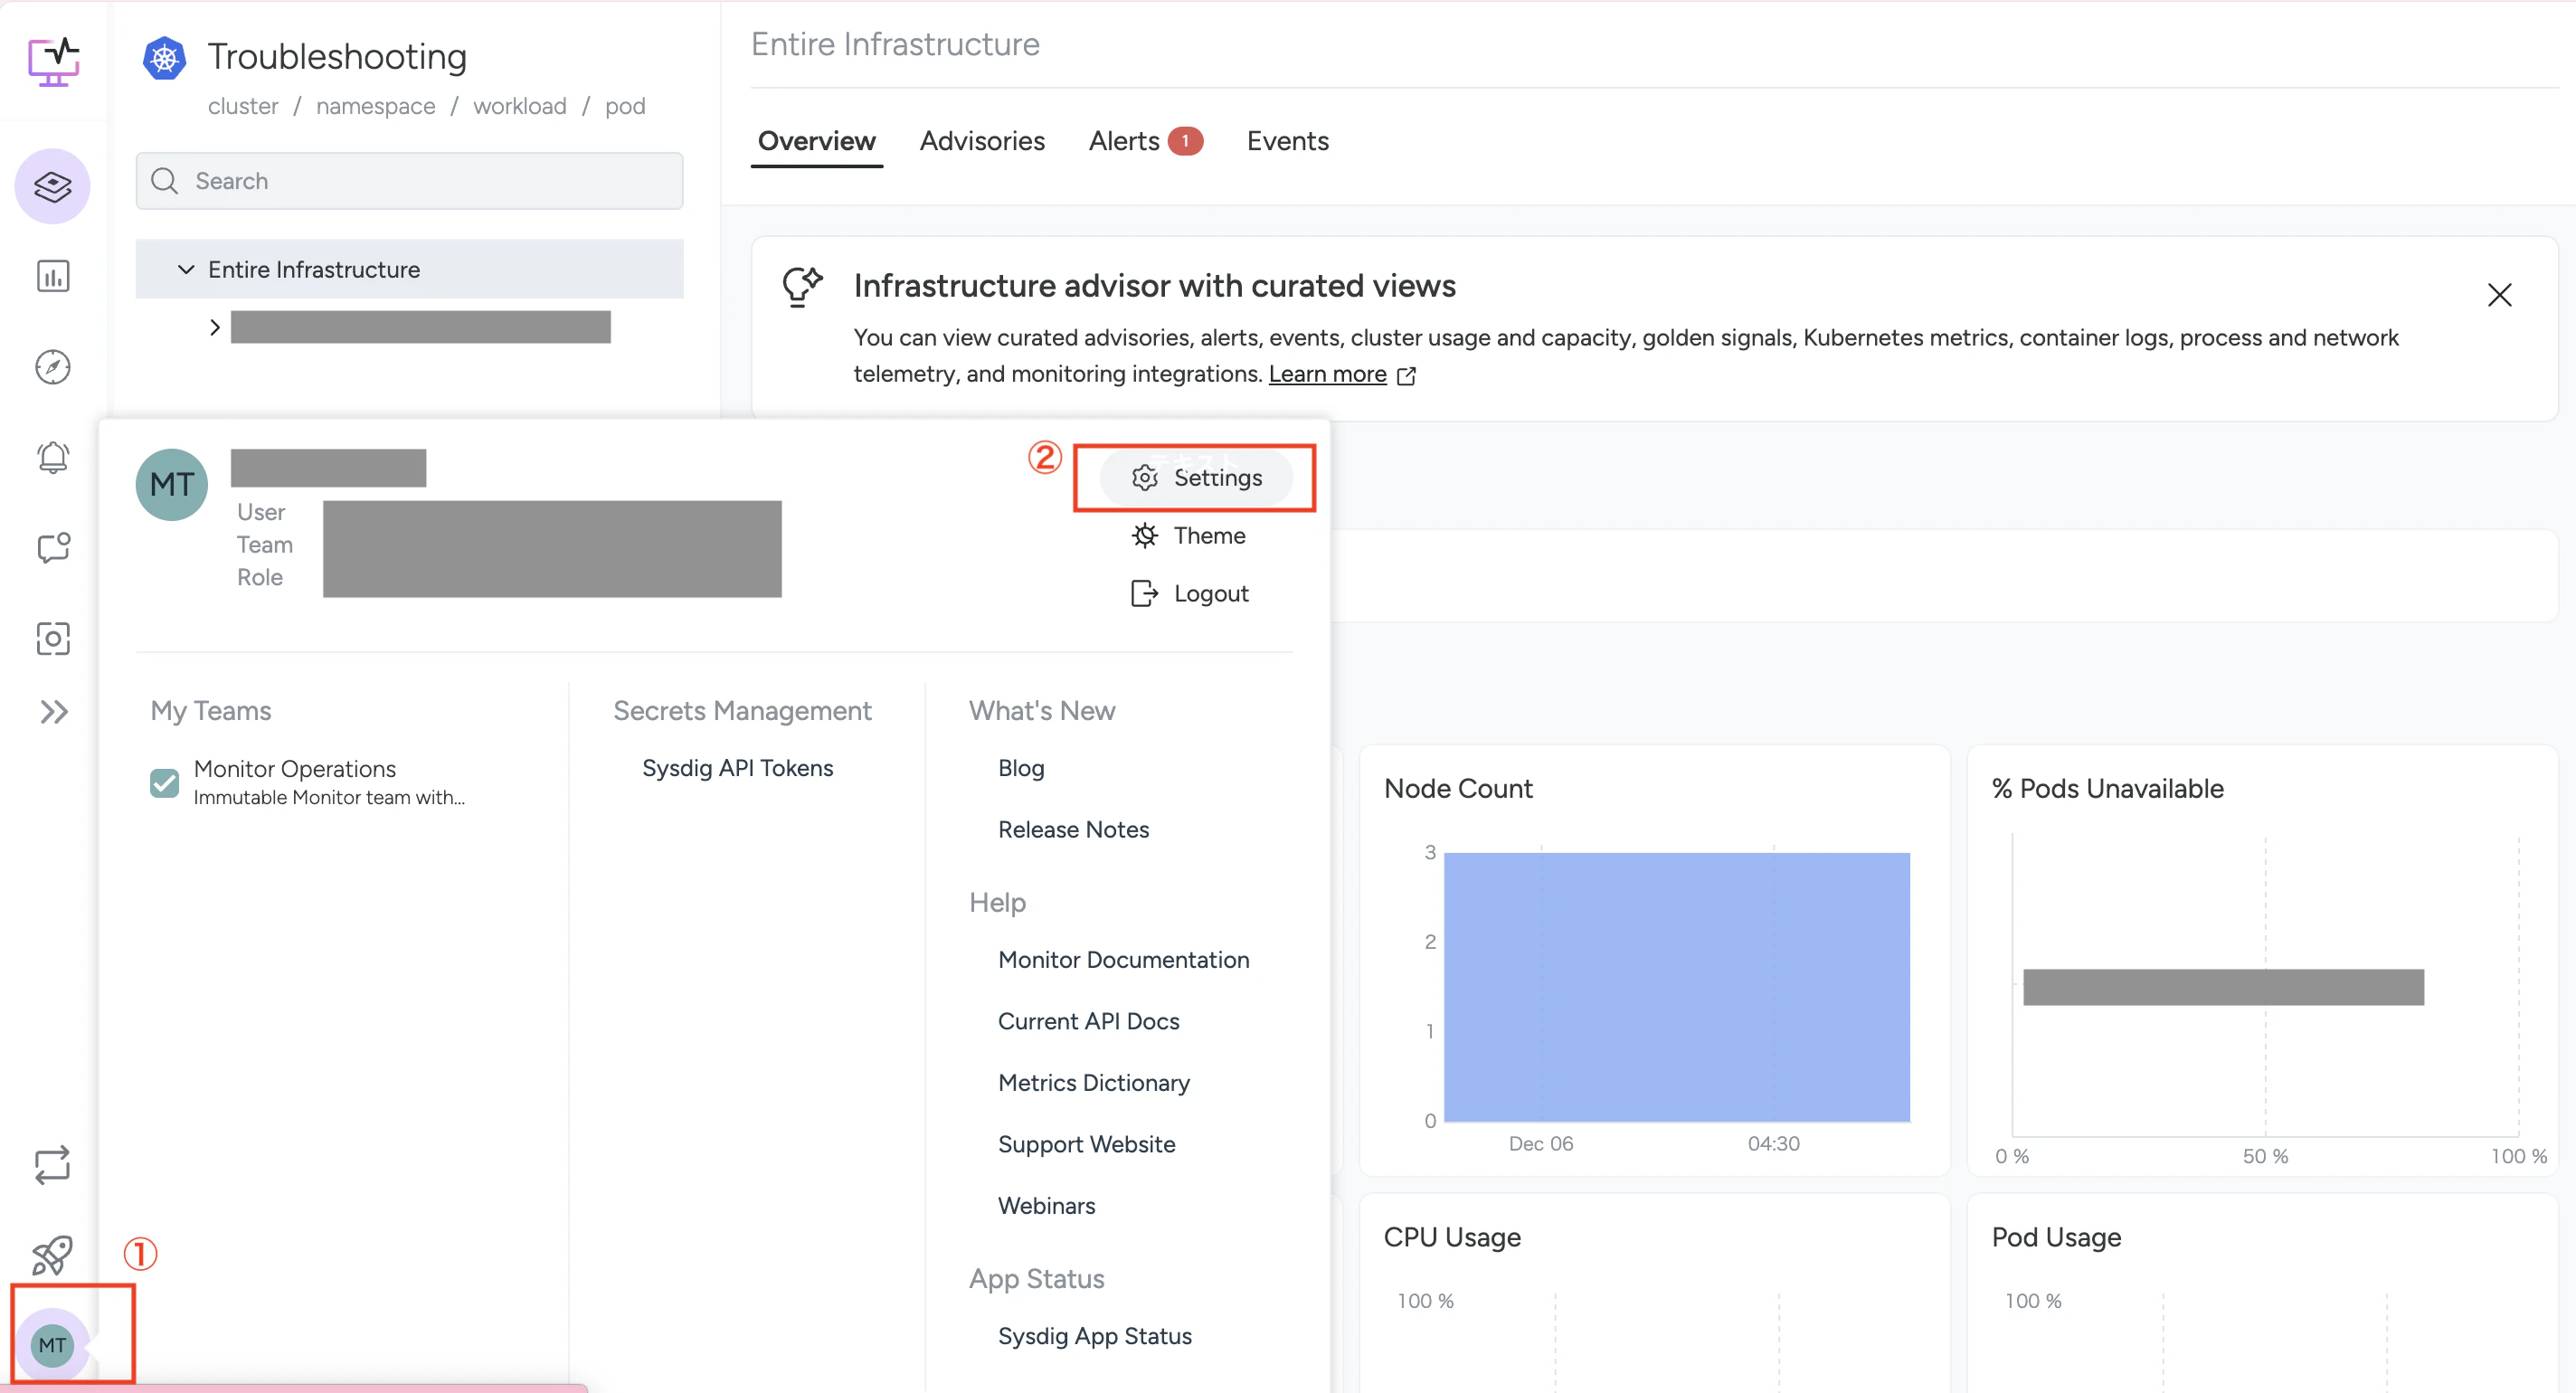Open Sysdig API Tokens

pos(737,768)
